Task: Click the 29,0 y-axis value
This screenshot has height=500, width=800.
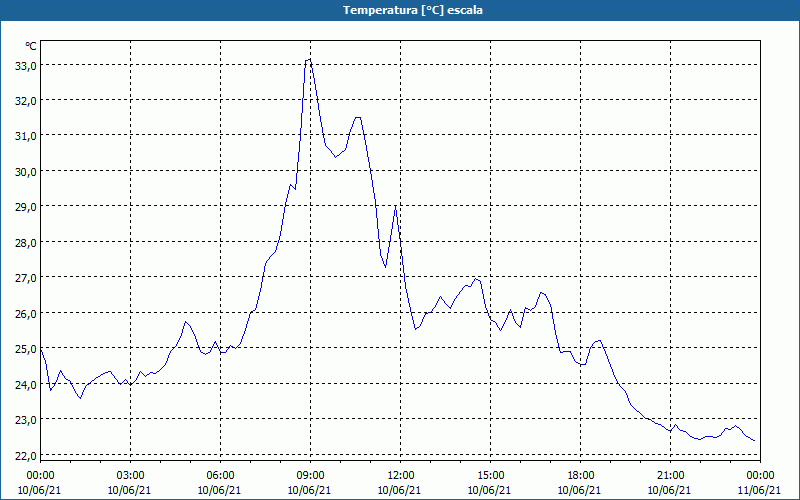Action: (x=27, y=207)
